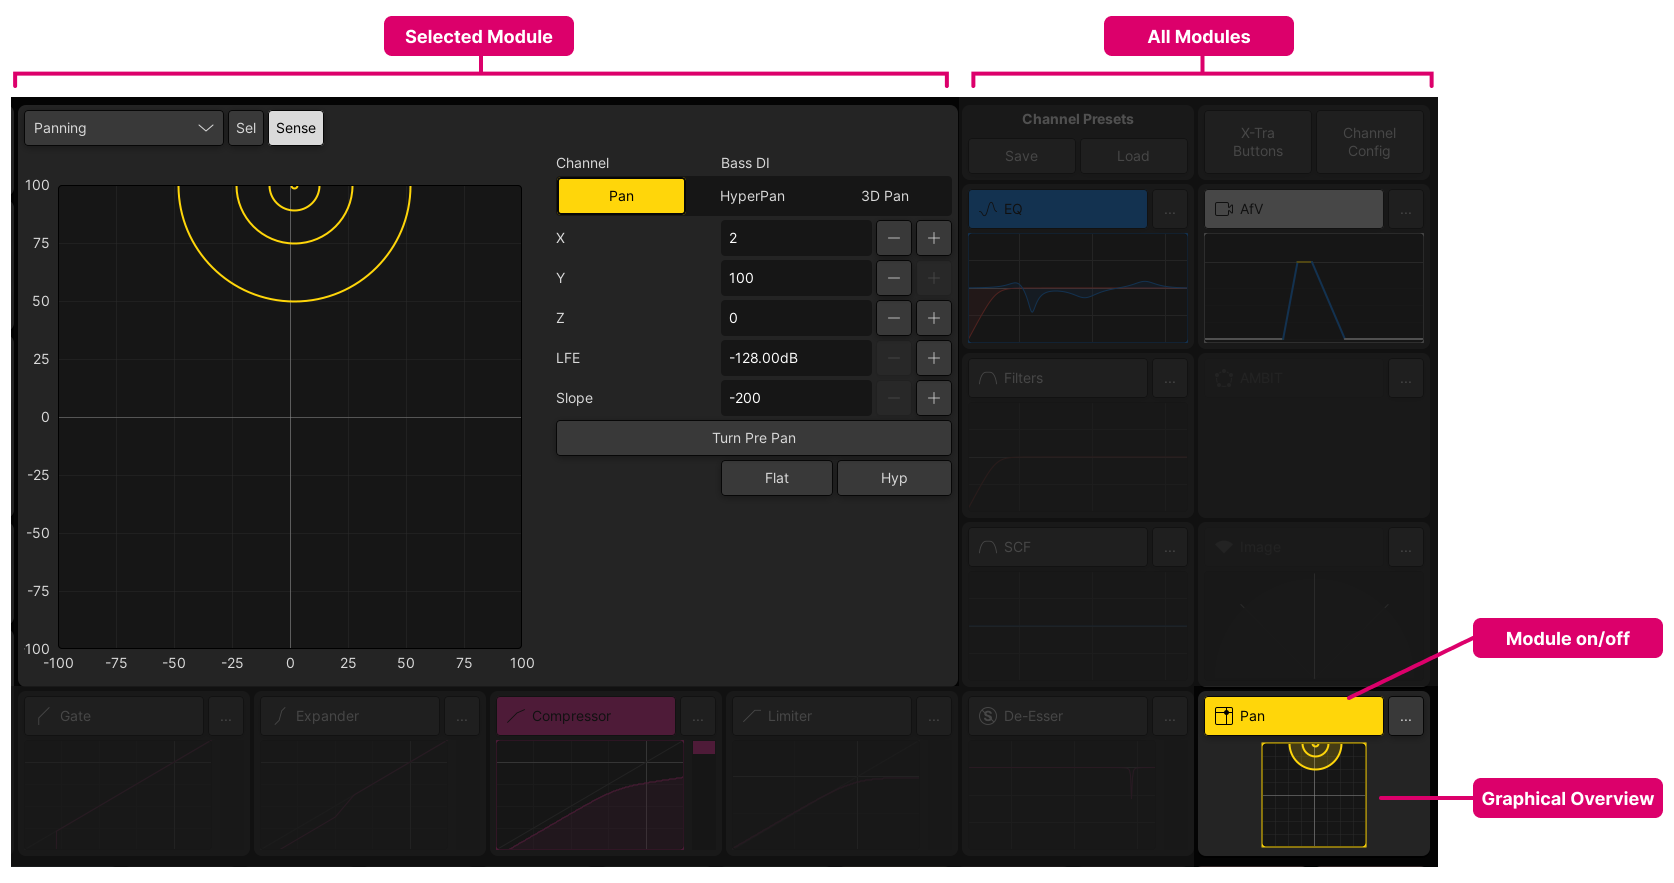Decrease the Y pan value
1674x883 pixels.
(x=893, y=278)
